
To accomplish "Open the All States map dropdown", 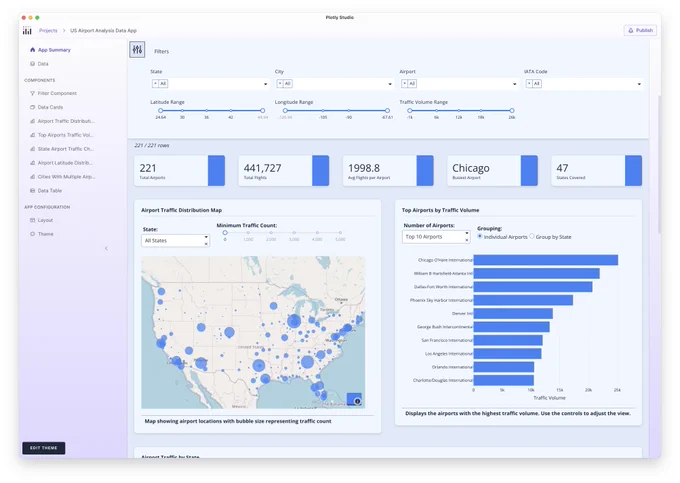I will [206, 237].
